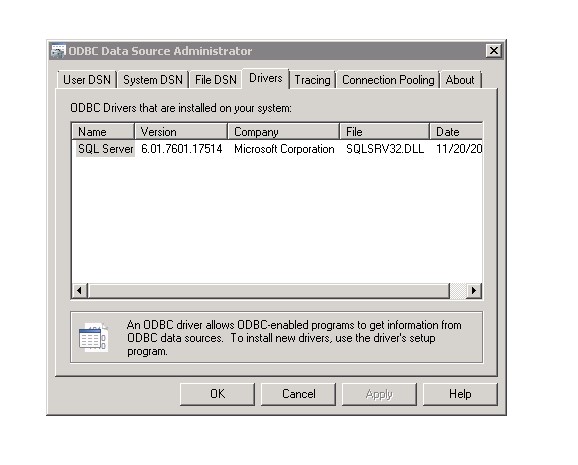Image resolution: width=578 pixels, height=465 pixels.
Task: Open the System DSN tab
Action: pos(153,80)
